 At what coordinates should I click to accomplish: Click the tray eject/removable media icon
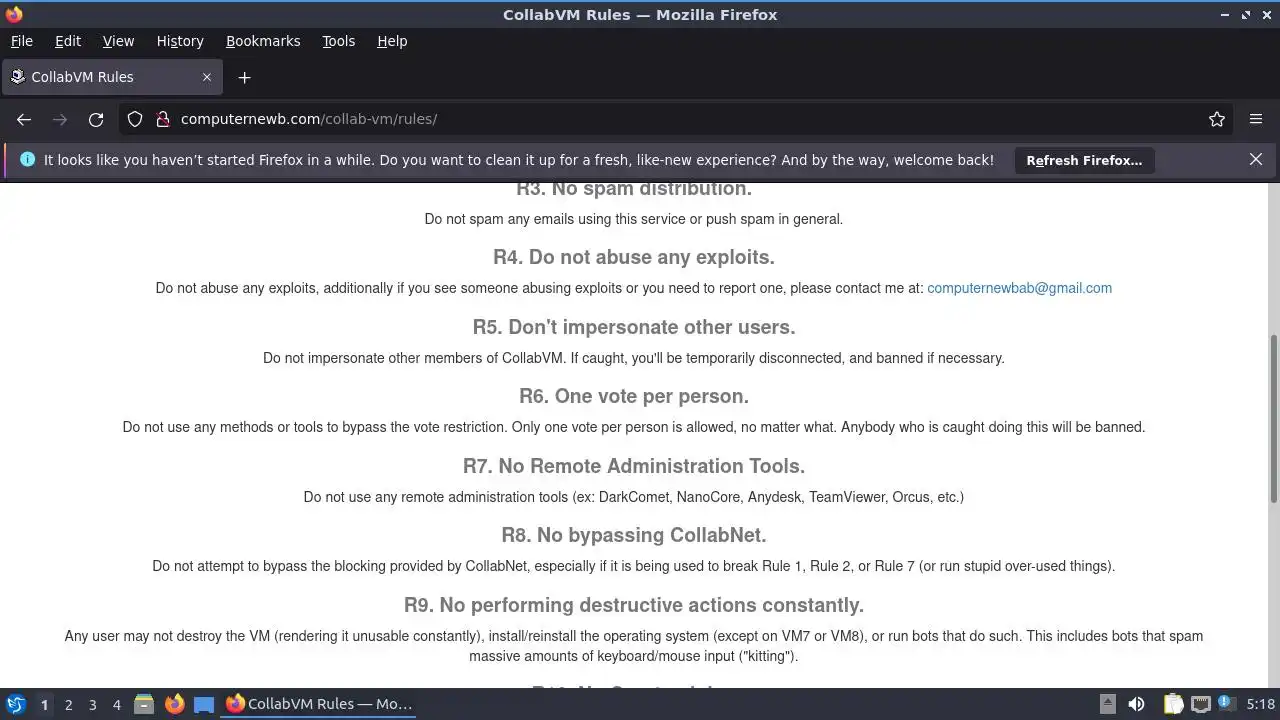point(1107,704)
